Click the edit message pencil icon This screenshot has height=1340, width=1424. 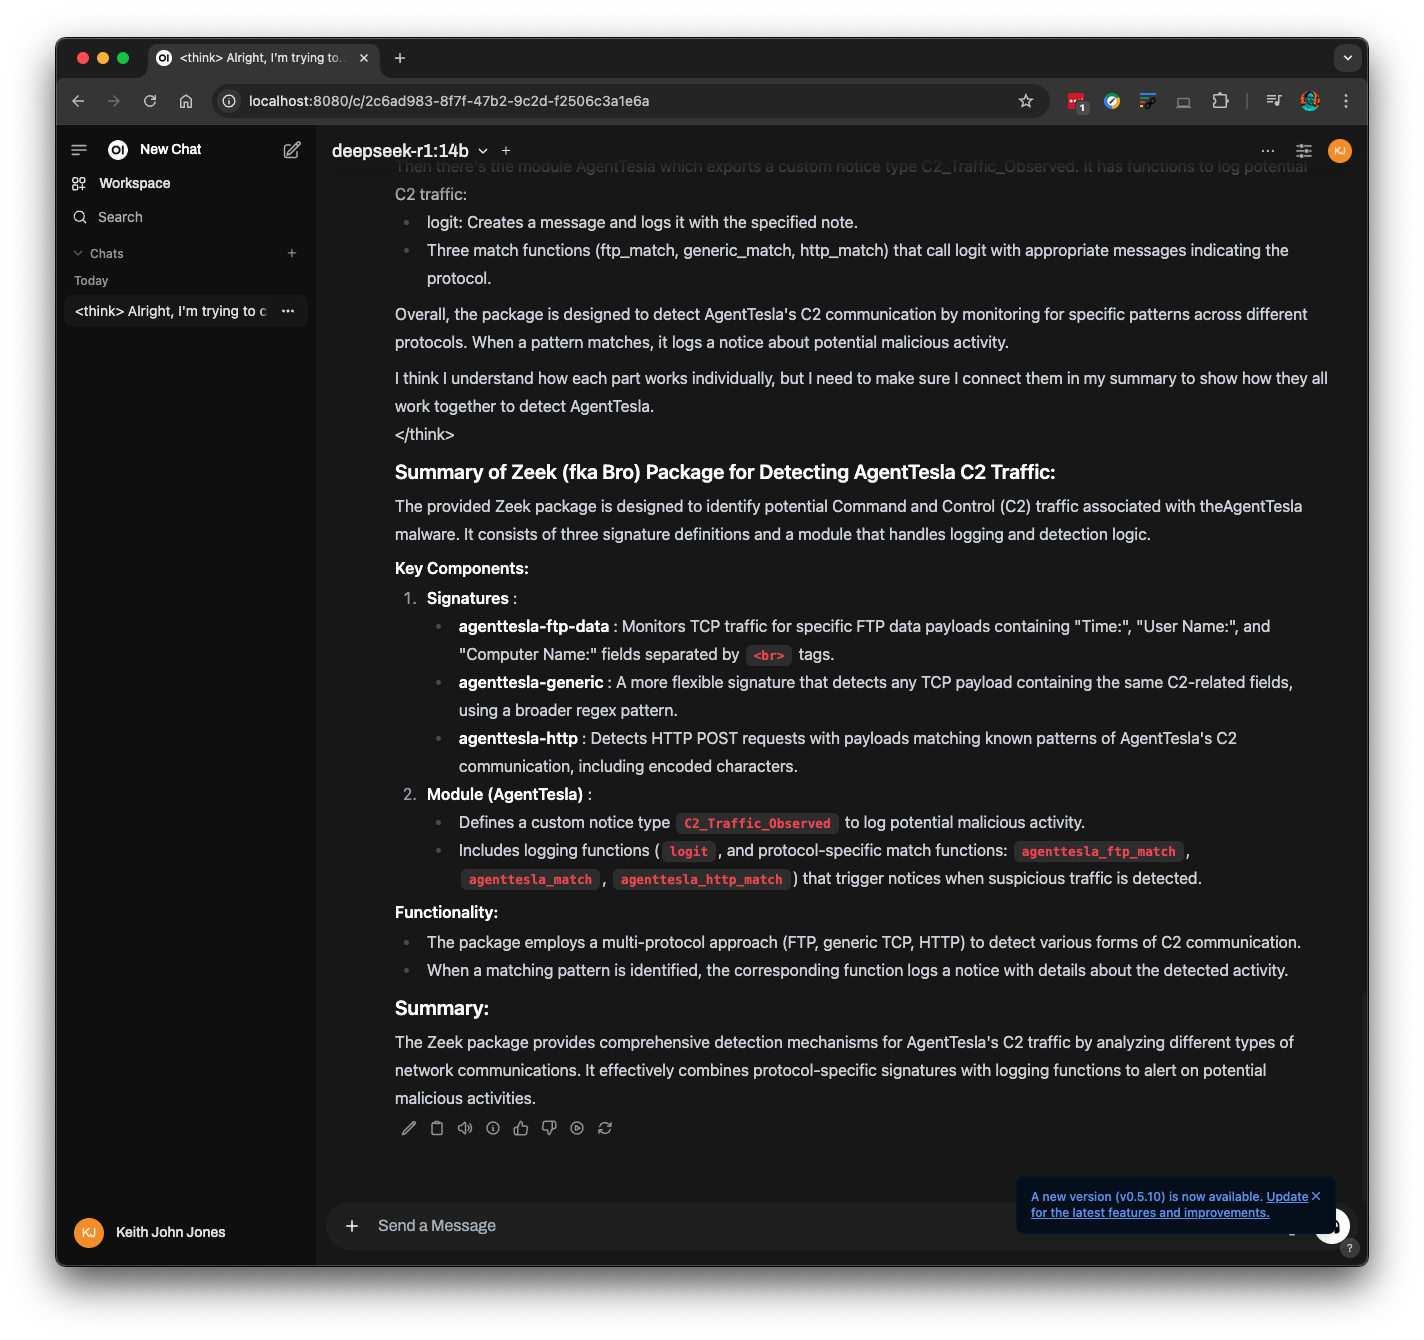tap(409, 1128)
